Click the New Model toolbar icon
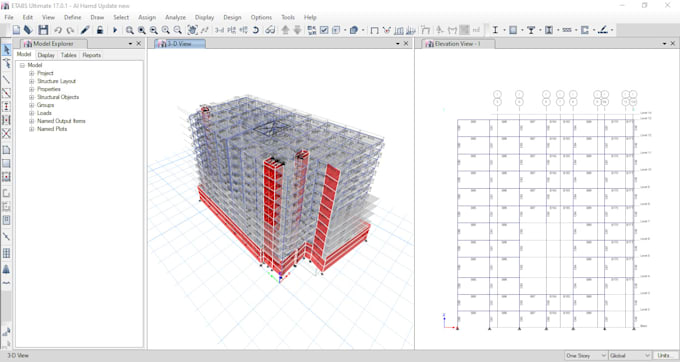Screen dimensions: 680x362 pyautogui.click(x=16, y=30)
